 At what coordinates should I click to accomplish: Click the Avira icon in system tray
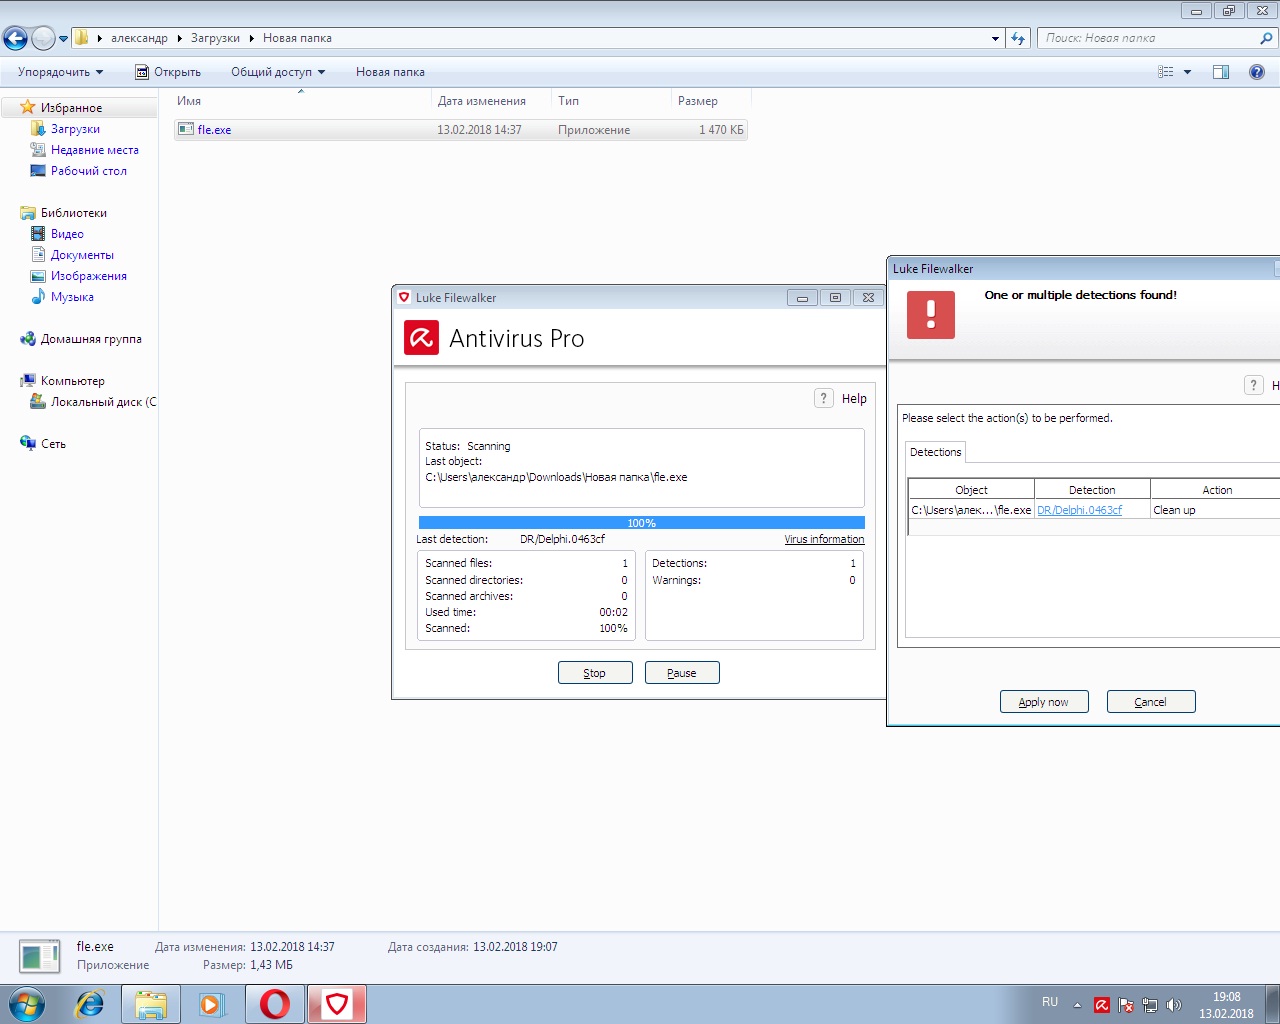[1102, 1005]
